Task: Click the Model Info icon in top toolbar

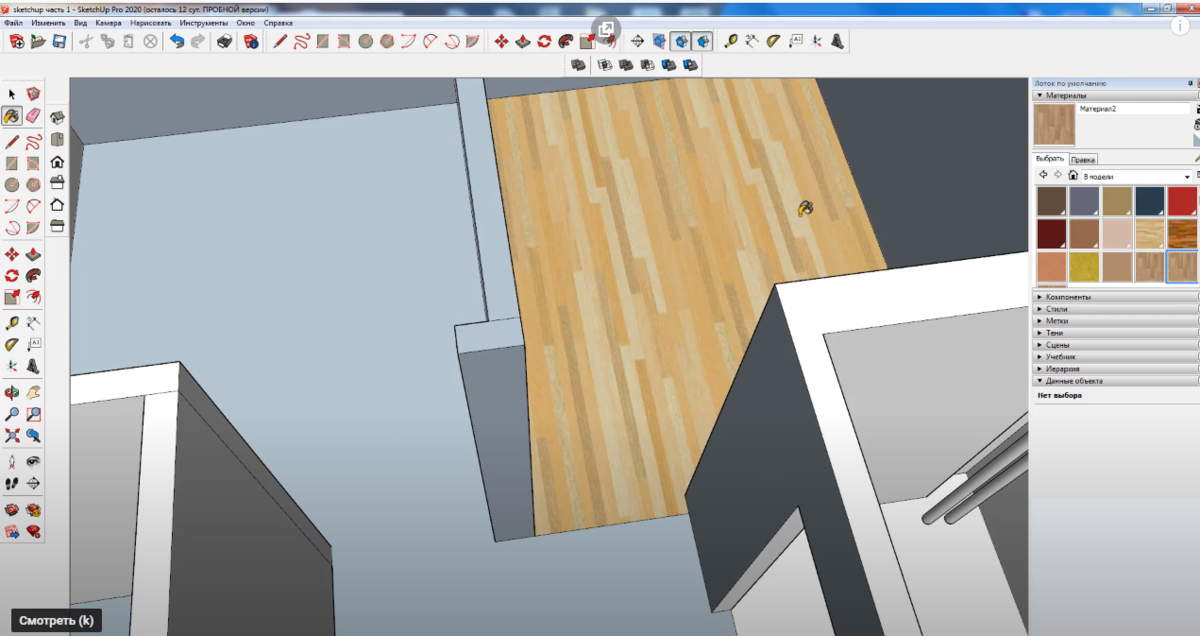Action: pos(251,41)
